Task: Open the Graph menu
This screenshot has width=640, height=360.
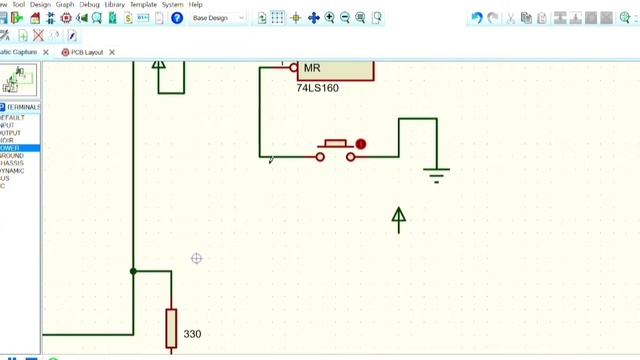Action: 64,4
